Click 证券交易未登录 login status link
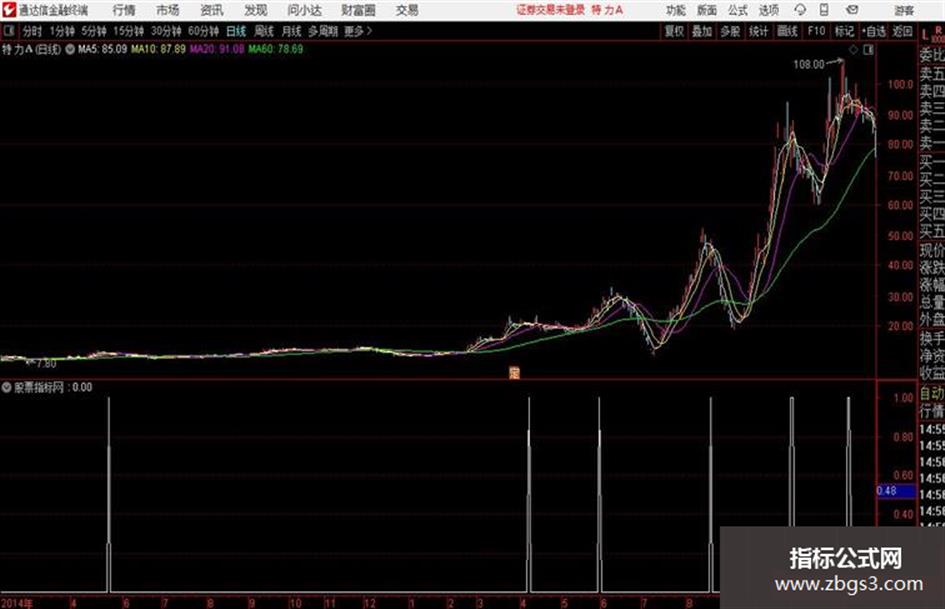 coord(551,10)
